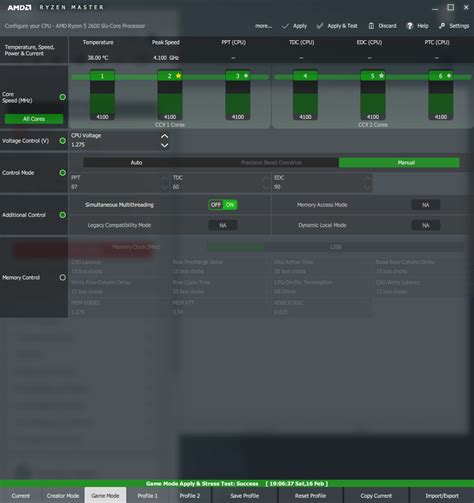Adjust core 6 speed slider bar

tap(441, 95)
